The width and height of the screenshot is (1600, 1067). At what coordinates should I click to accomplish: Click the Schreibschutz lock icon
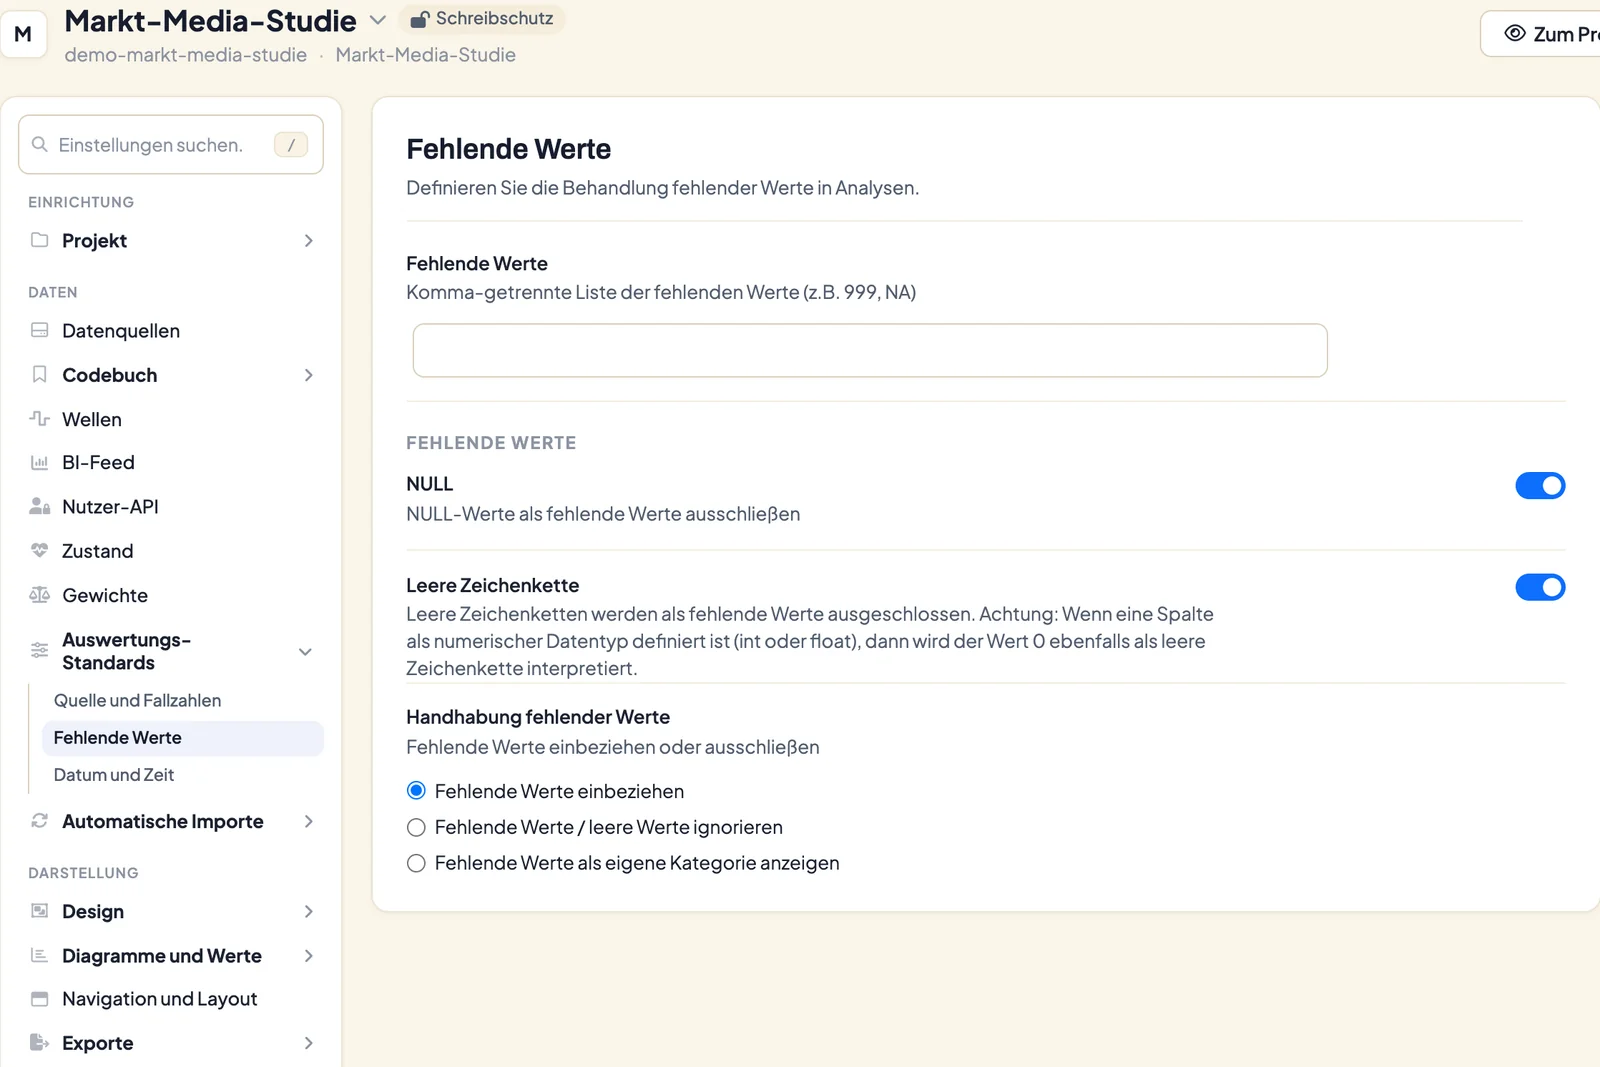(420, 19)
